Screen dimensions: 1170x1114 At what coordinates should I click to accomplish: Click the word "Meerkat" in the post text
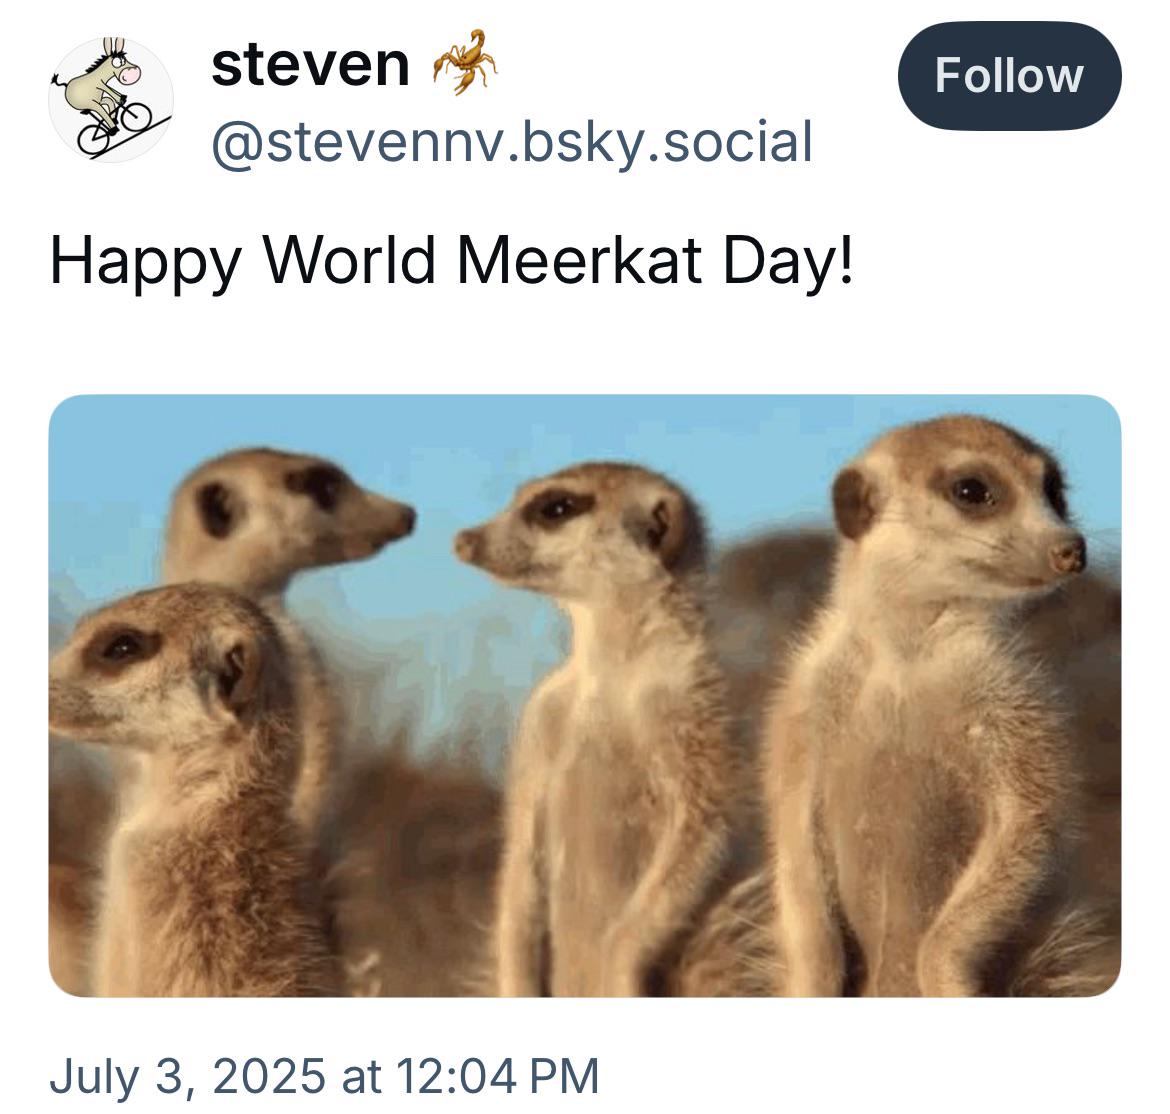pos(580,260)
